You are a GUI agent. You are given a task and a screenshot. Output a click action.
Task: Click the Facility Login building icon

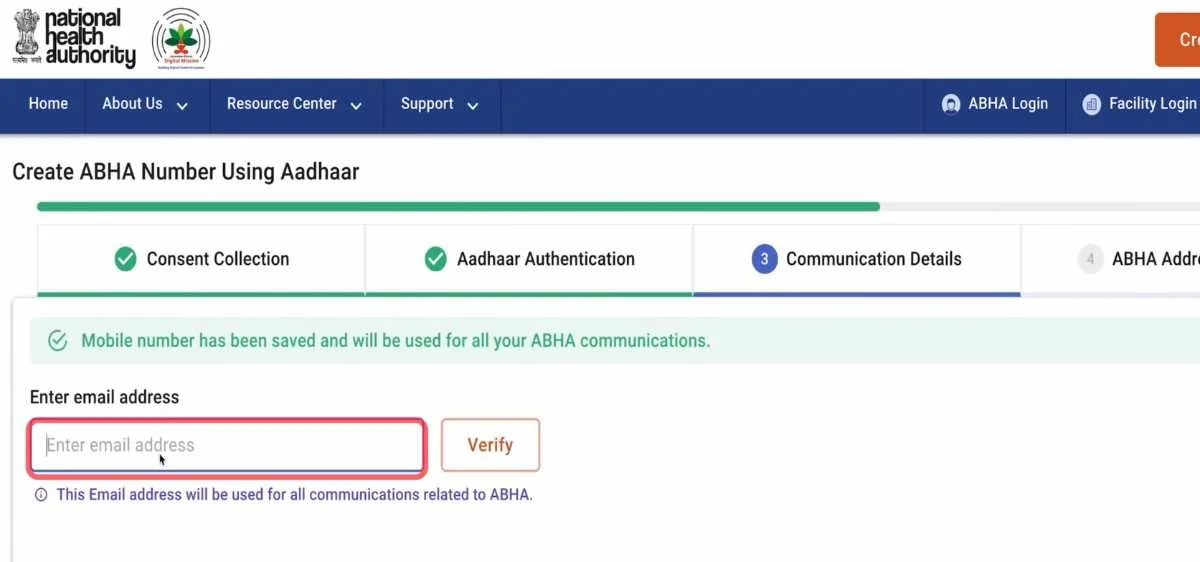(x=1091, y=104)
